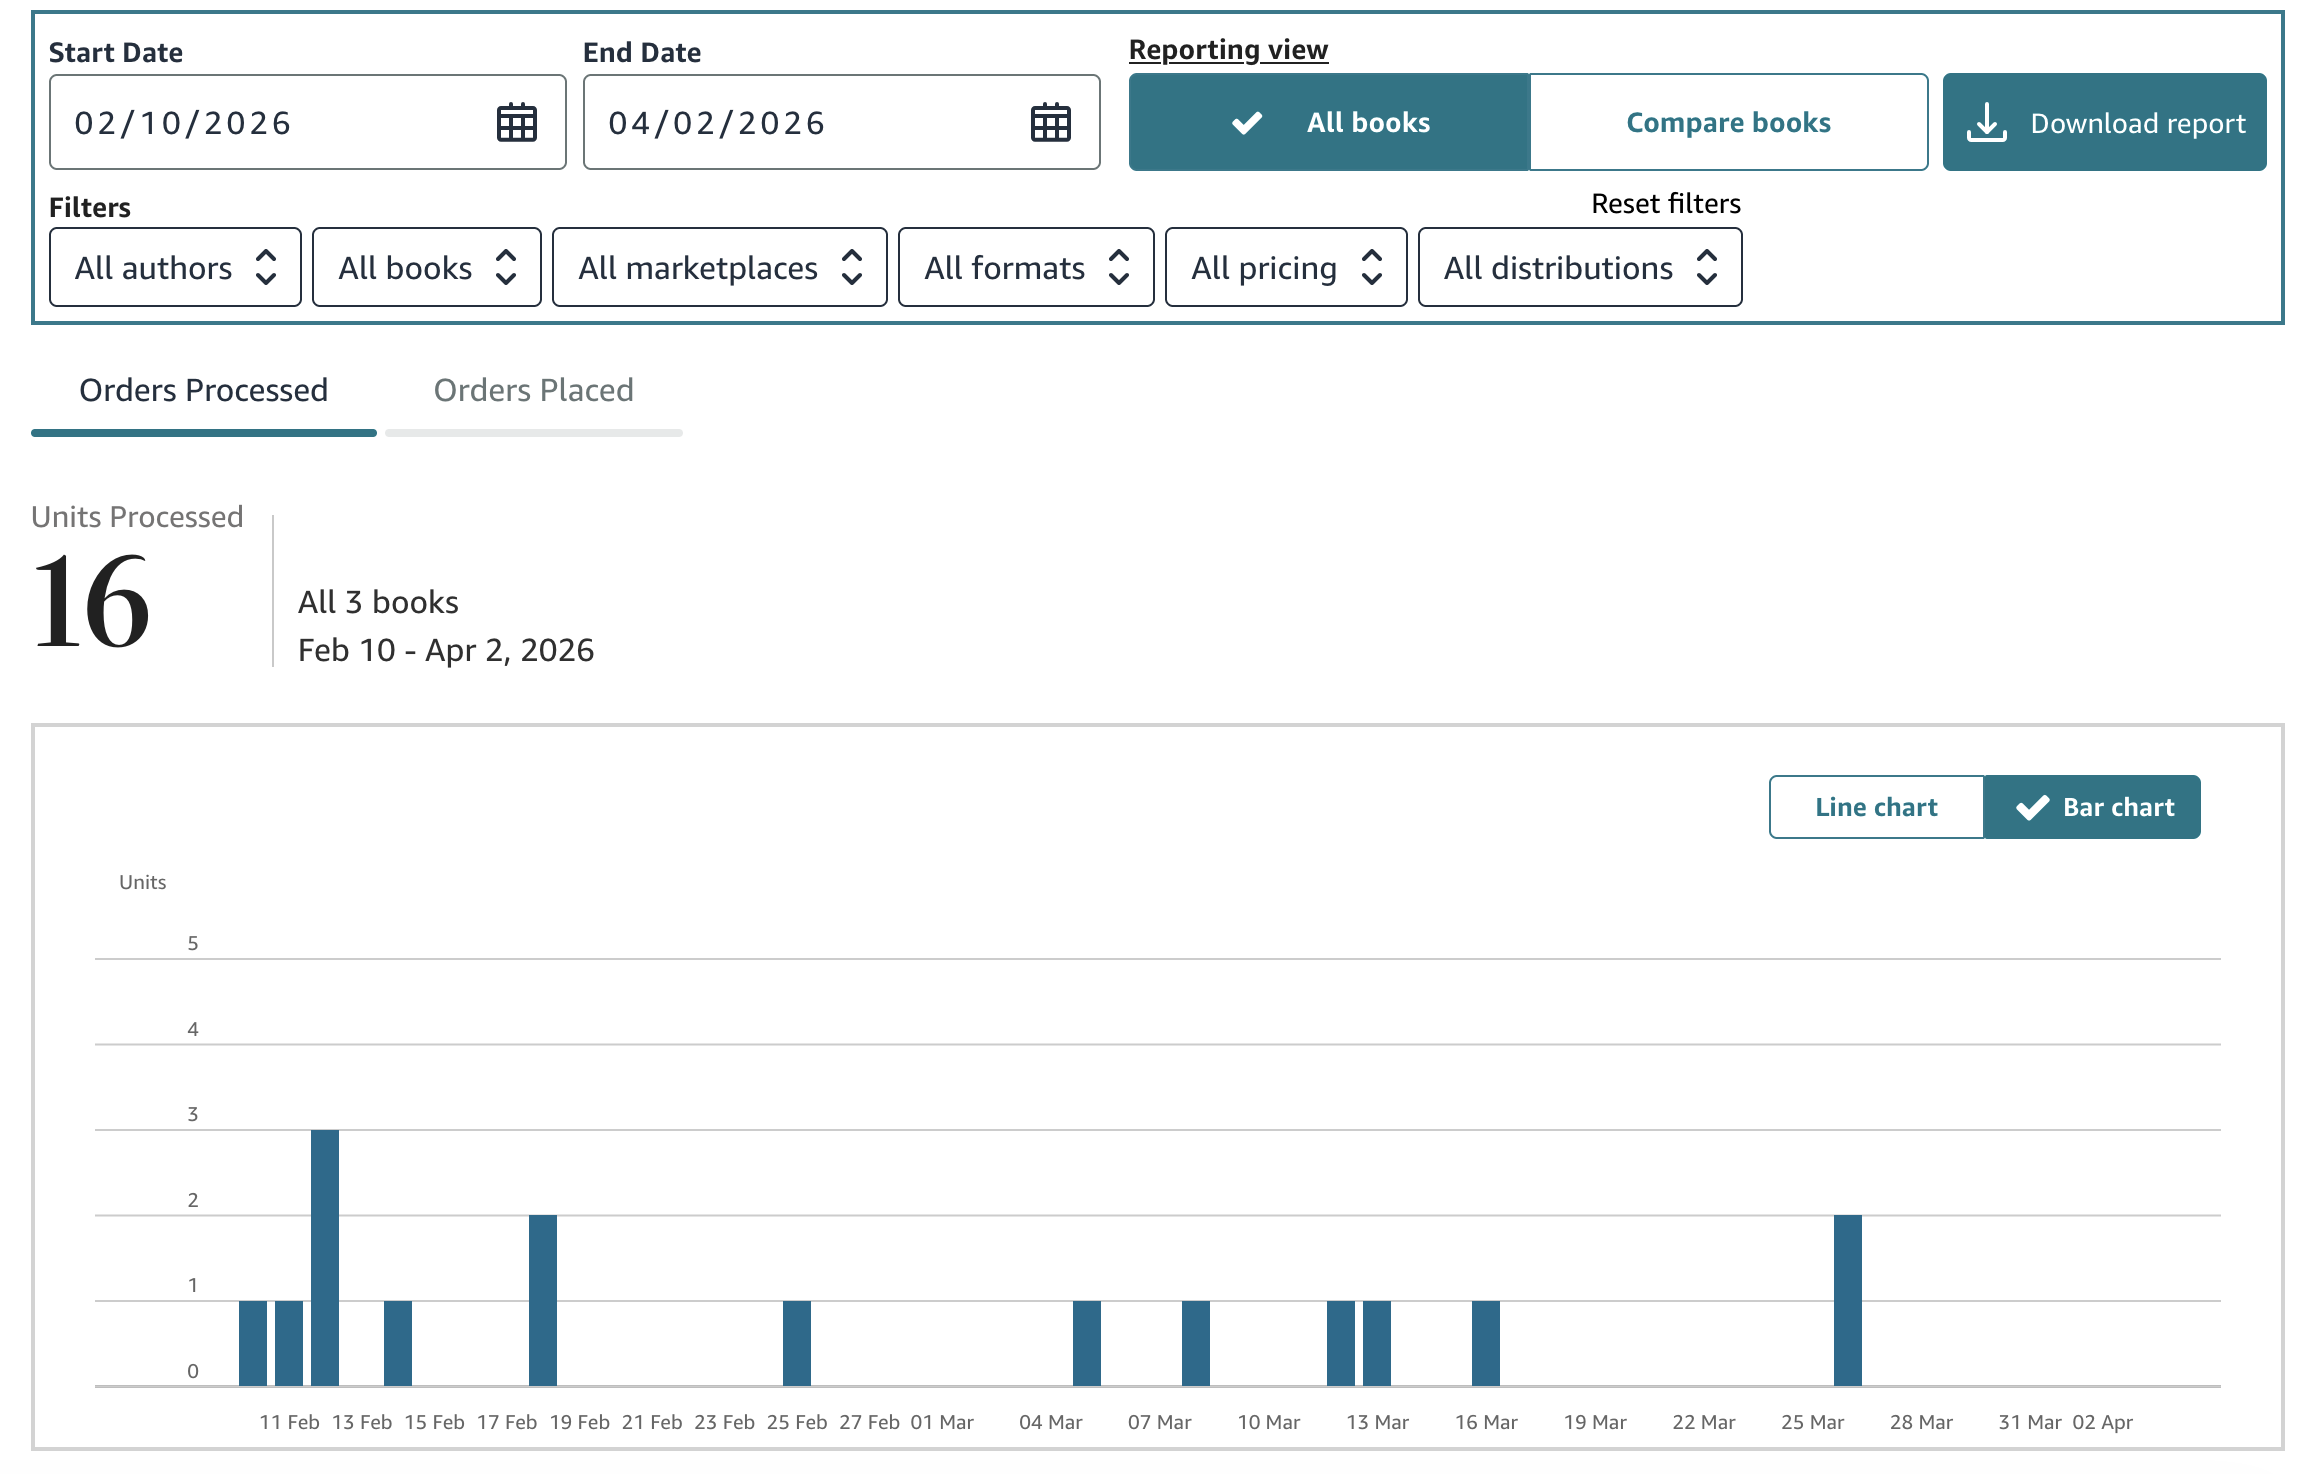Open the All books filter dropdown
Screen dimensions: 2308x1474
426,267
